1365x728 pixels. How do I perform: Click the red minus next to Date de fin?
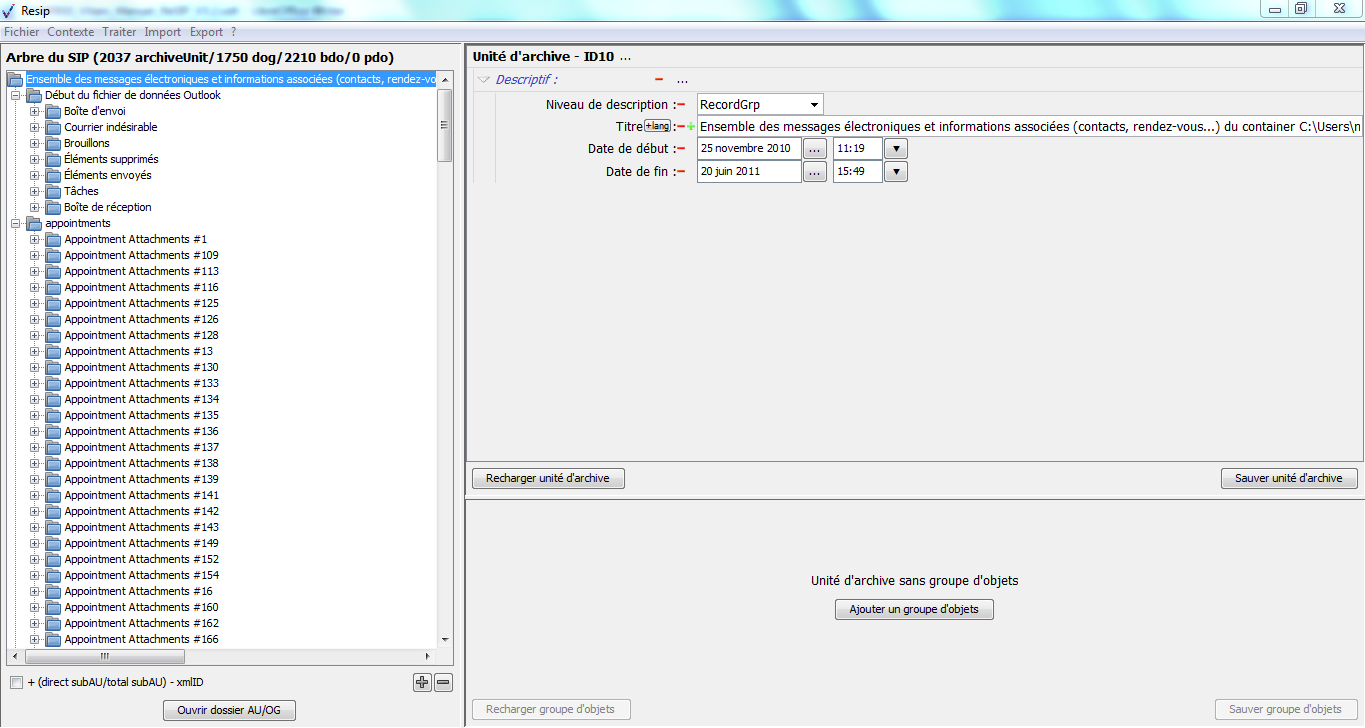click(681, 172)
